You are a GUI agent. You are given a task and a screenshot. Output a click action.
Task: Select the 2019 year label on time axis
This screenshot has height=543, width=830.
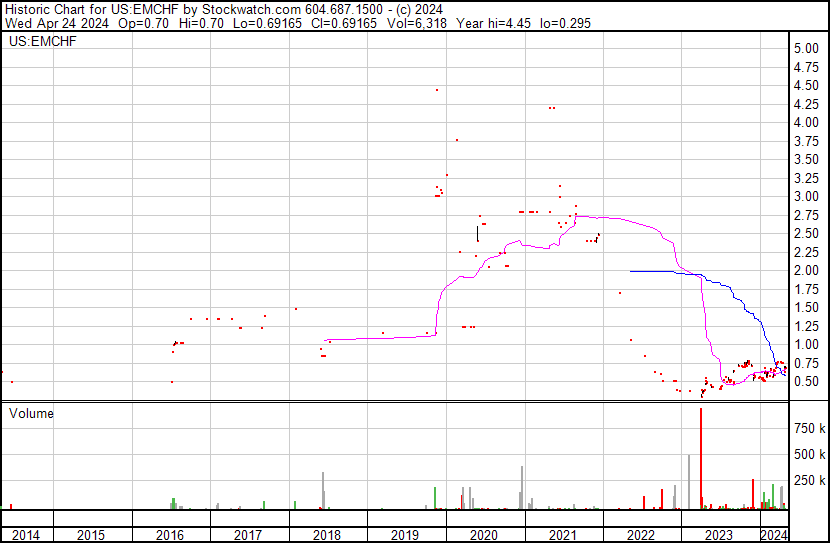405,535
